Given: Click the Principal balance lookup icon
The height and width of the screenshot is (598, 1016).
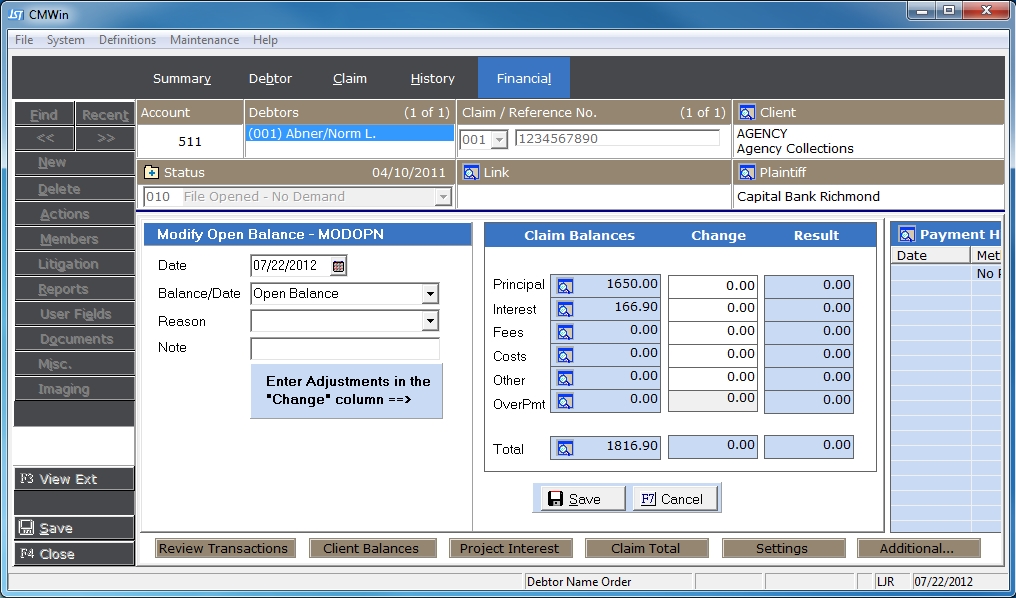Looking at the screenshot, I should (565, 286).
